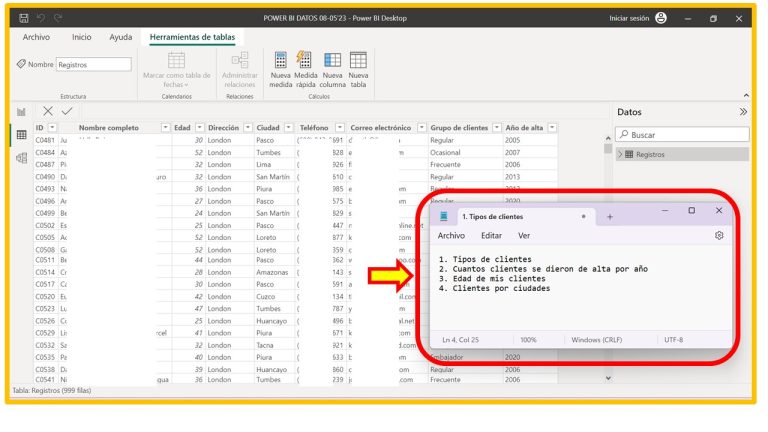Add a new tab in Notepad
768x432 pixels.
click(610, 216)
